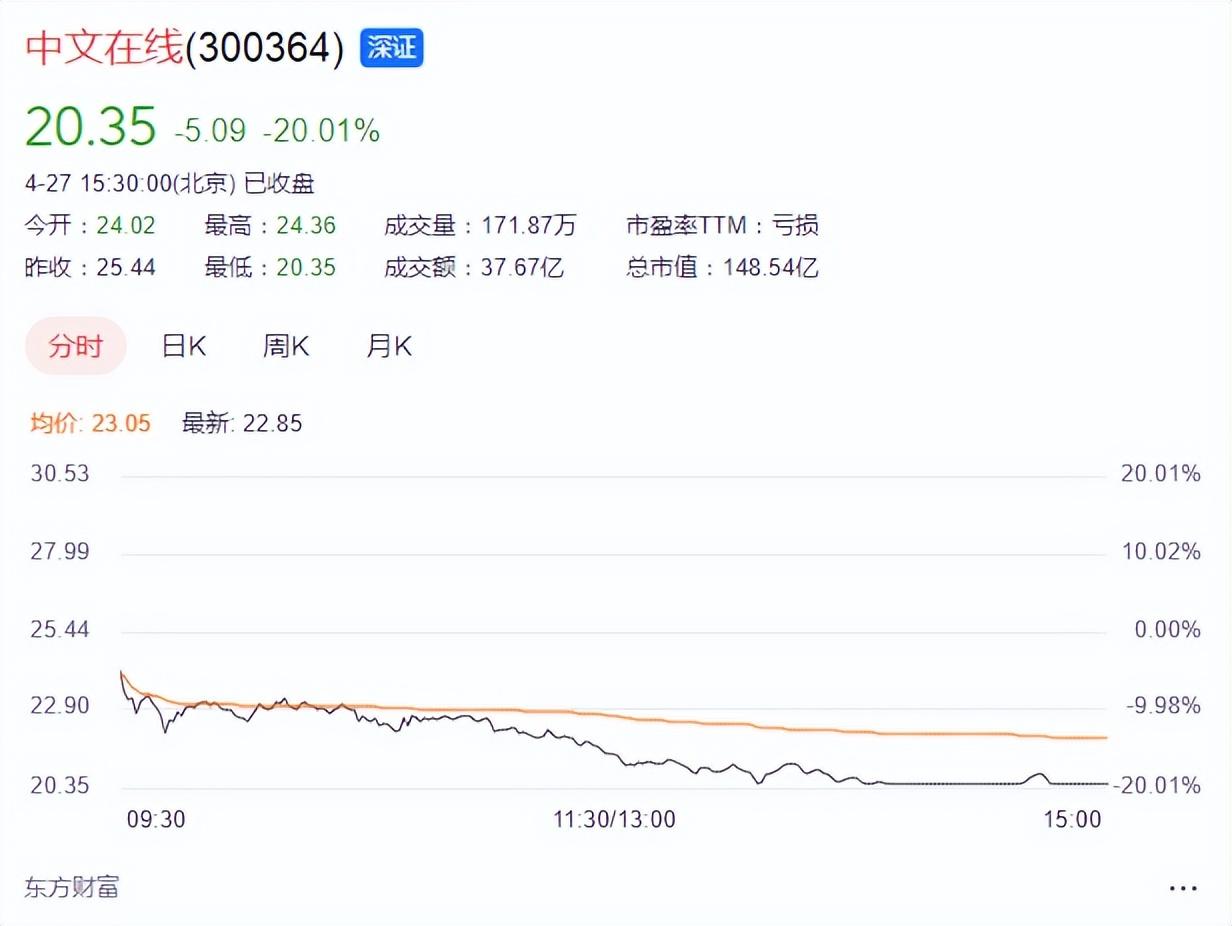Click the 11:30/13:00 time axis label
1232x926 pixels.
(615, 820)
